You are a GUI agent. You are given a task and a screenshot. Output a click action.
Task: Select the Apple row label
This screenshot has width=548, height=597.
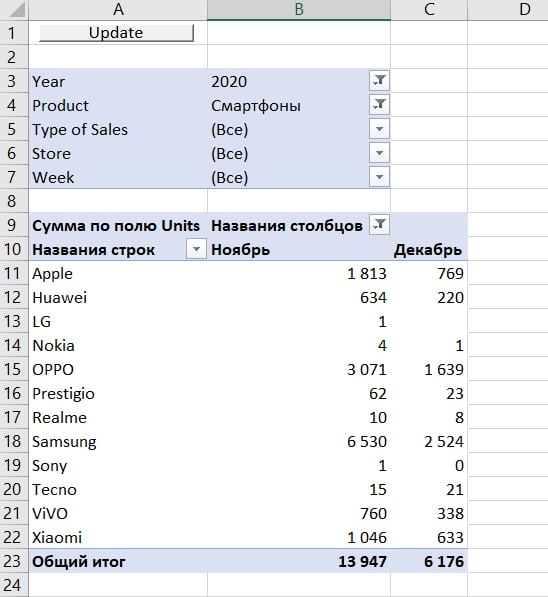[118, 273]
